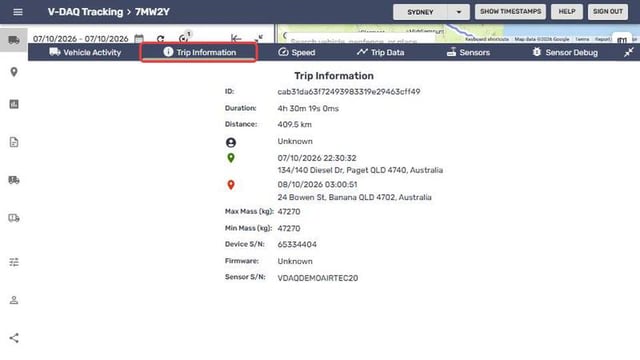Open the Trip Data tab
Image resolution: width=640 pixels, height=360 pixels.
pyautogui.click(x=380, y=52)
